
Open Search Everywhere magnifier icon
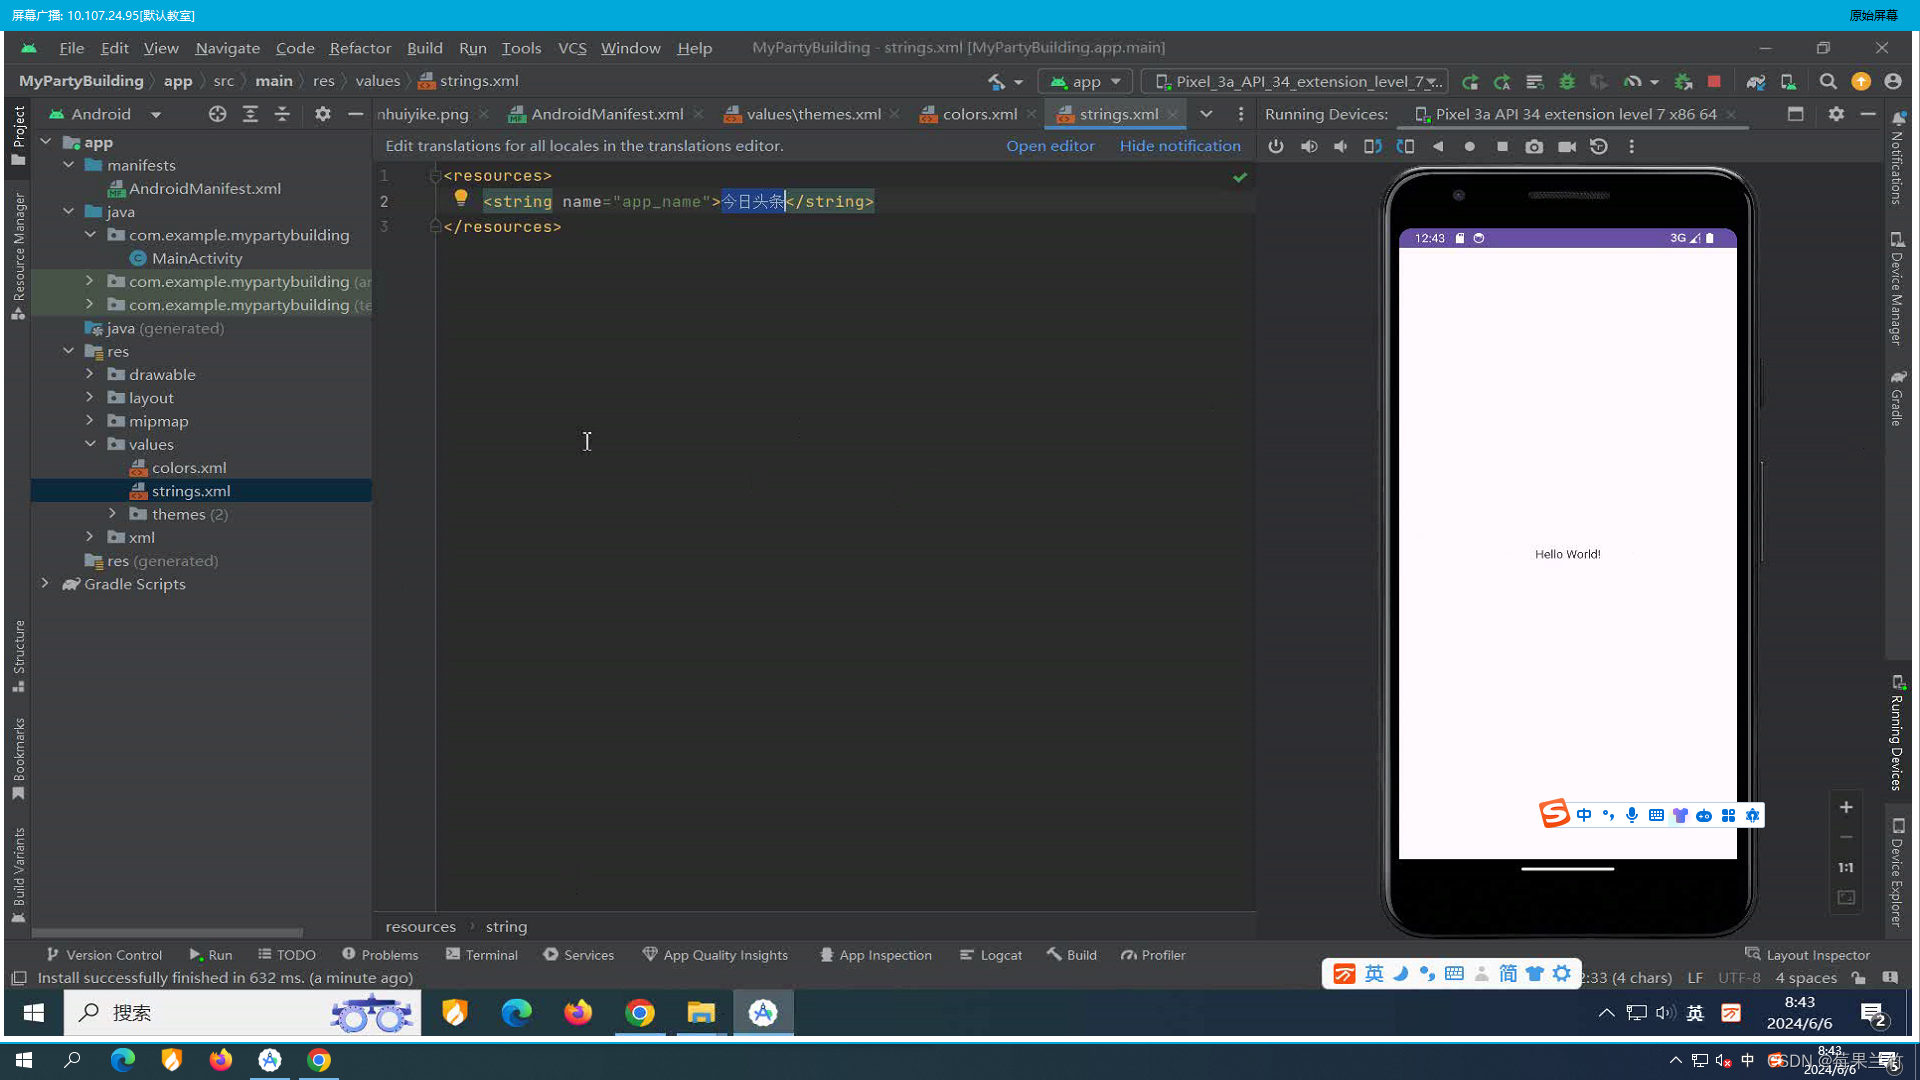click(1828, 82)
